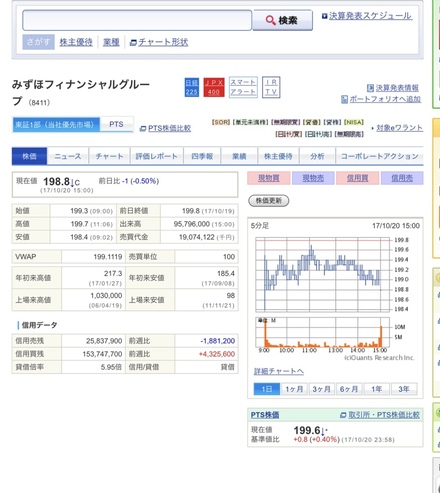Click the 信用売 order button
Screen dimensions: 440x493
click(x=402, y=178)
